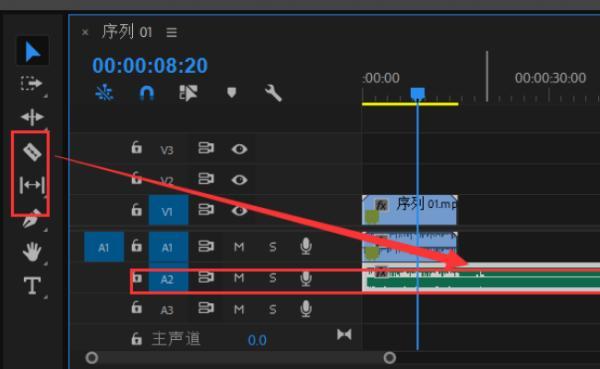This screenshot has height=369, width=600.
Task: Hide the V2 track output
Action: 240,180
